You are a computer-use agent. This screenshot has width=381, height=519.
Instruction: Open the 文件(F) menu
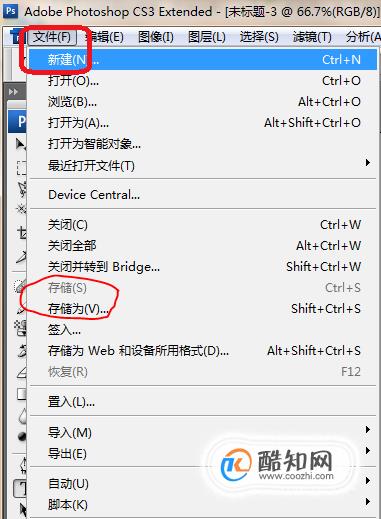coord(52,36)
